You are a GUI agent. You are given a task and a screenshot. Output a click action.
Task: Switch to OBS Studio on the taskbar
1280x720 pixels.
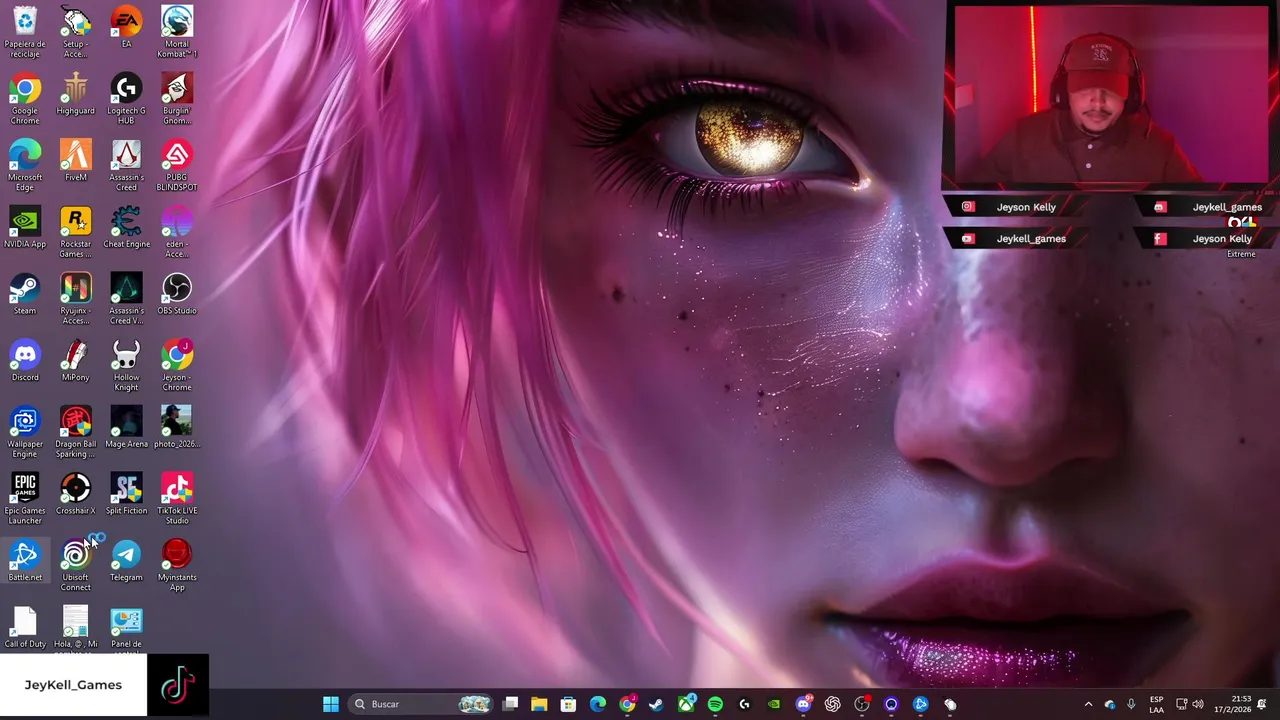(x=862, y=704)
